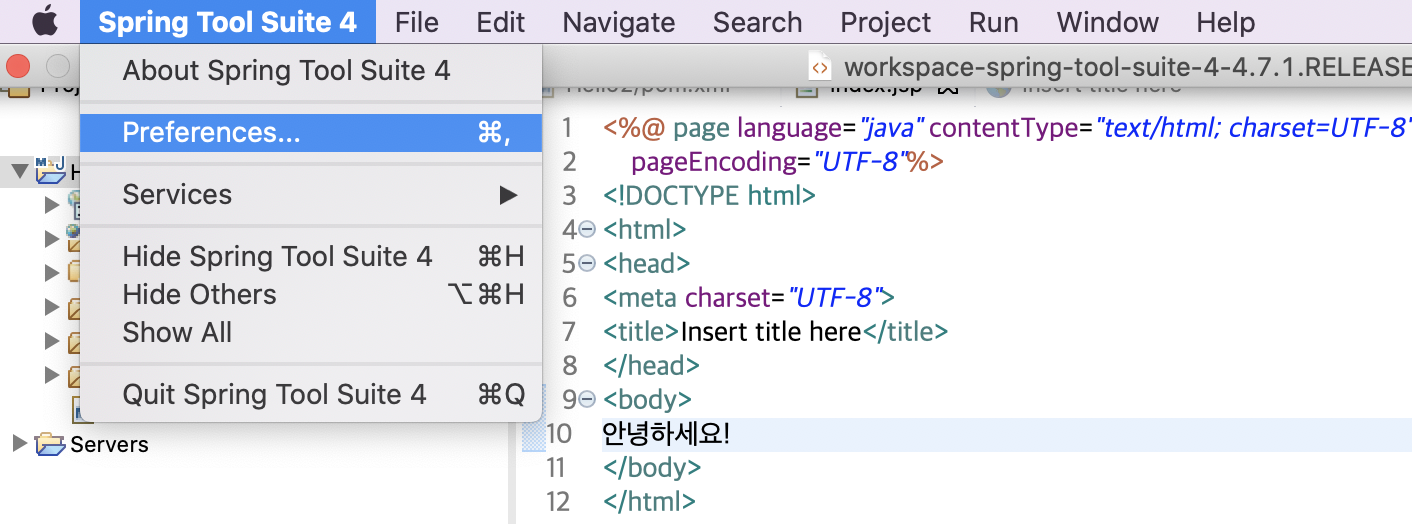
Task: Click the </body> closing tag on line 11
Action: 652,467
